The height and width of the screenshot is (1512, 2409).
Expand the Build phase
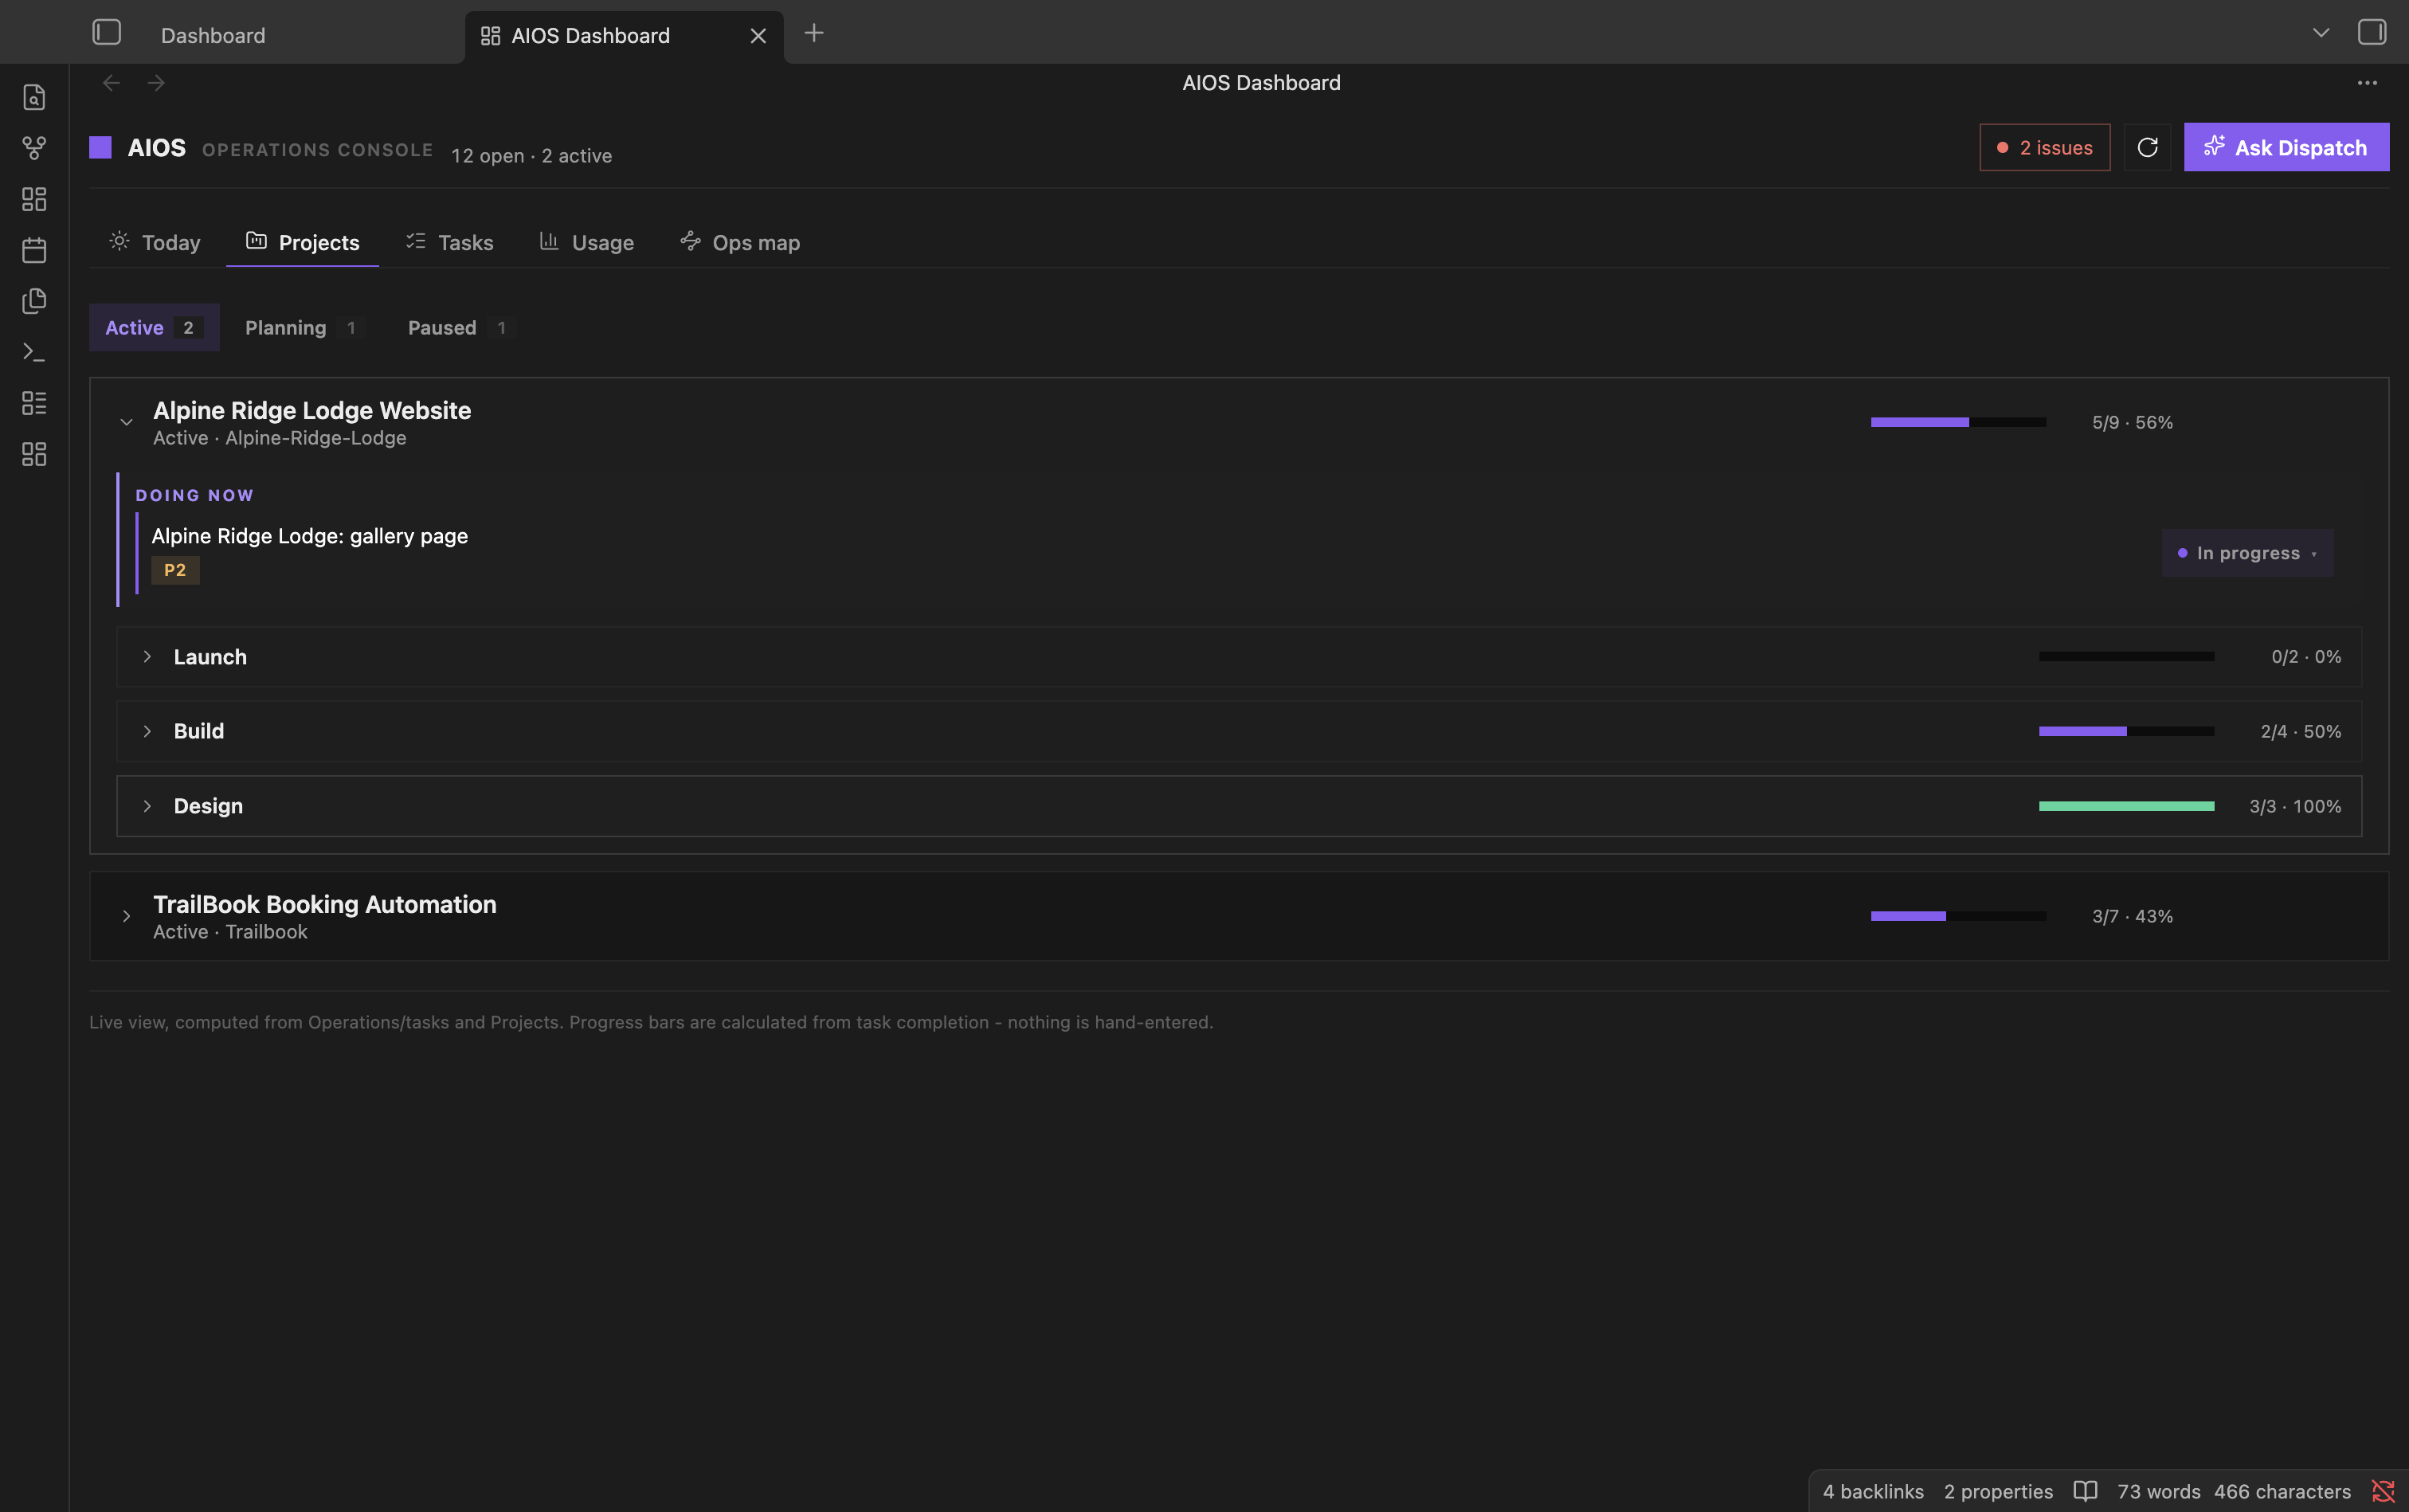point(147,731)
